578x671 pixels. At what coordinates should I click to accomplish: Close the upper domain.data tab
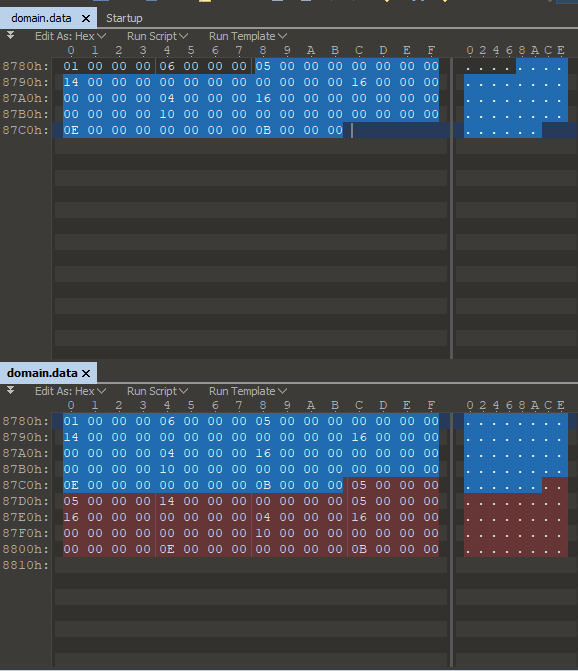tap(86, 18)
